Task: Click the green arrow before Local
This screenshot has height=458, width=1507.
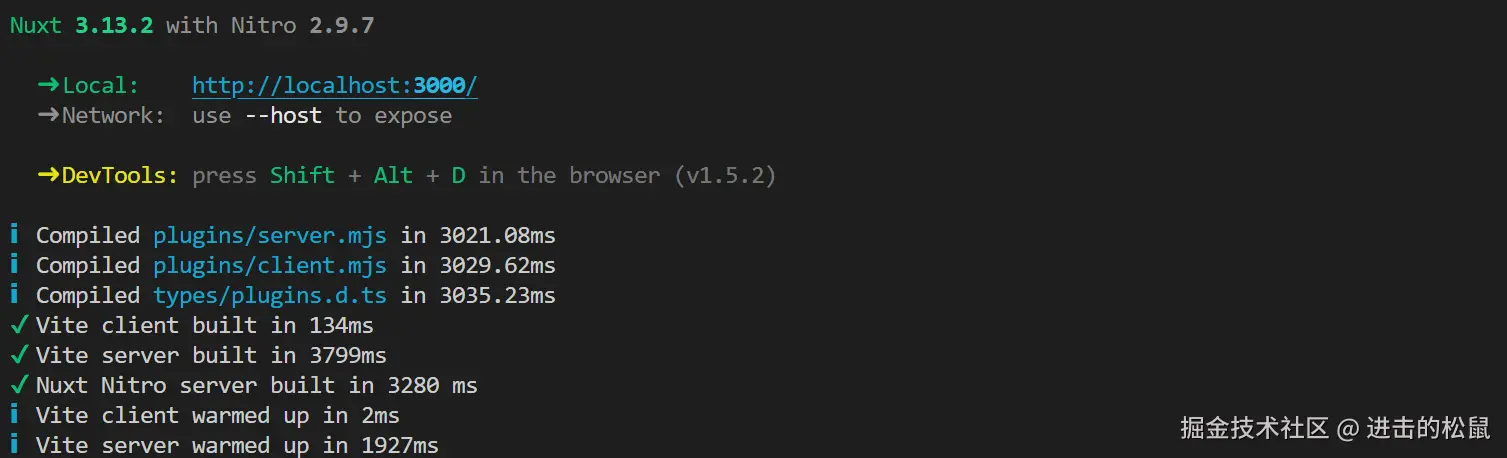Action: coord(49,86)
